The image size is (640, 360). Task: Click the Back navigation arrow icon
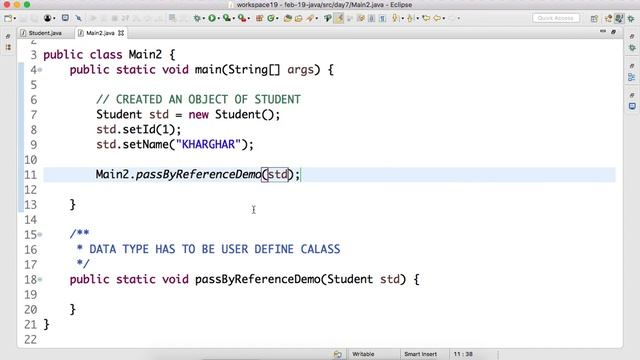437,18
